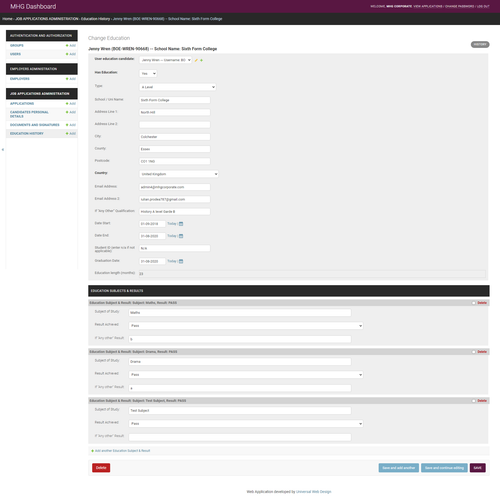Click the City field containing Colchester
The width and height of the screenshot is (500, 500).
click(x=175, y=137)
